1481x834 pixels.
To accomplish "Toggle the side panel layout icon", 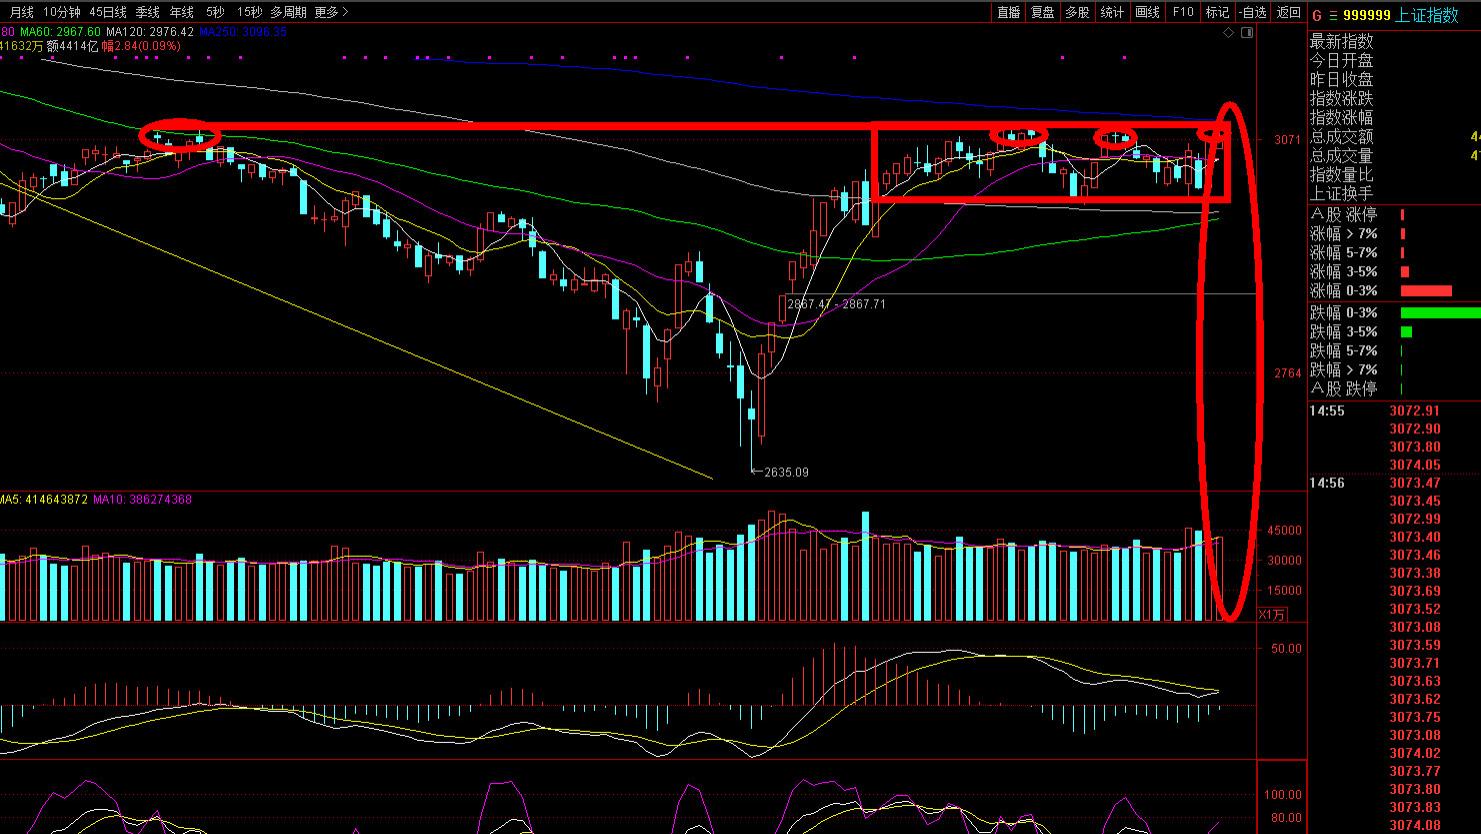I will (x=1247, y=33).
